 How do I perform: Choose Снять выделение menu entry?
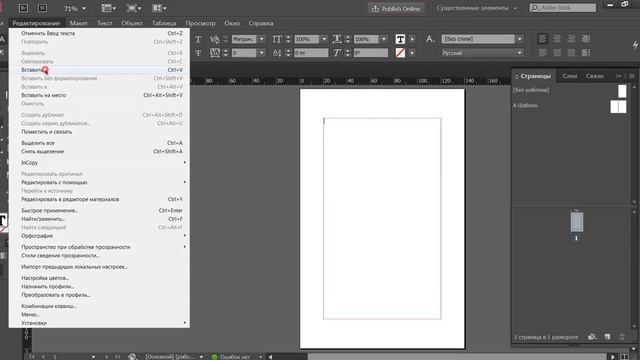coord(99,151)
